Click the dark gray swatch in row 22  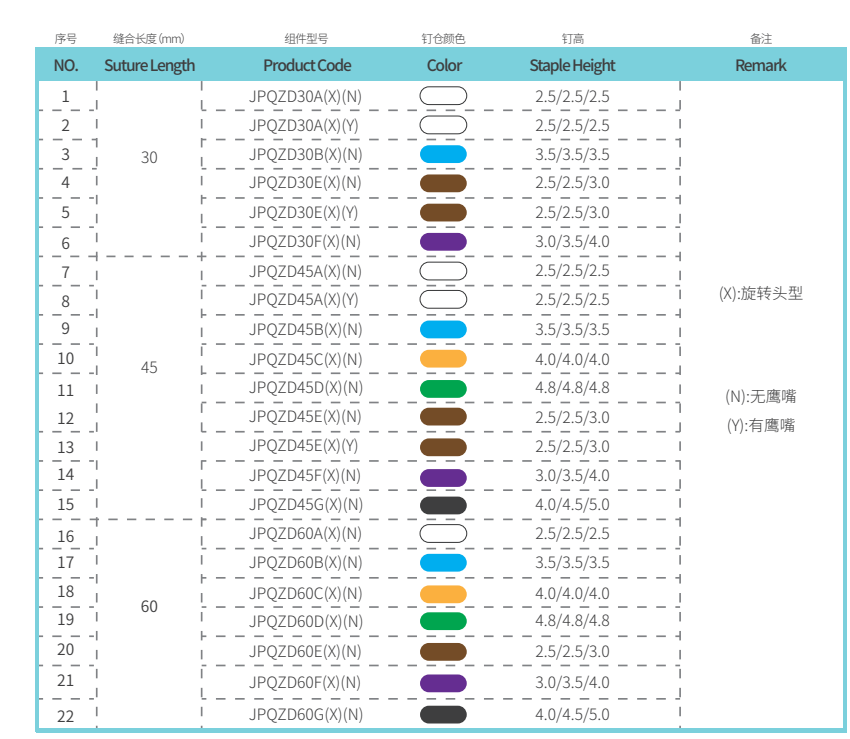(443, 714)
